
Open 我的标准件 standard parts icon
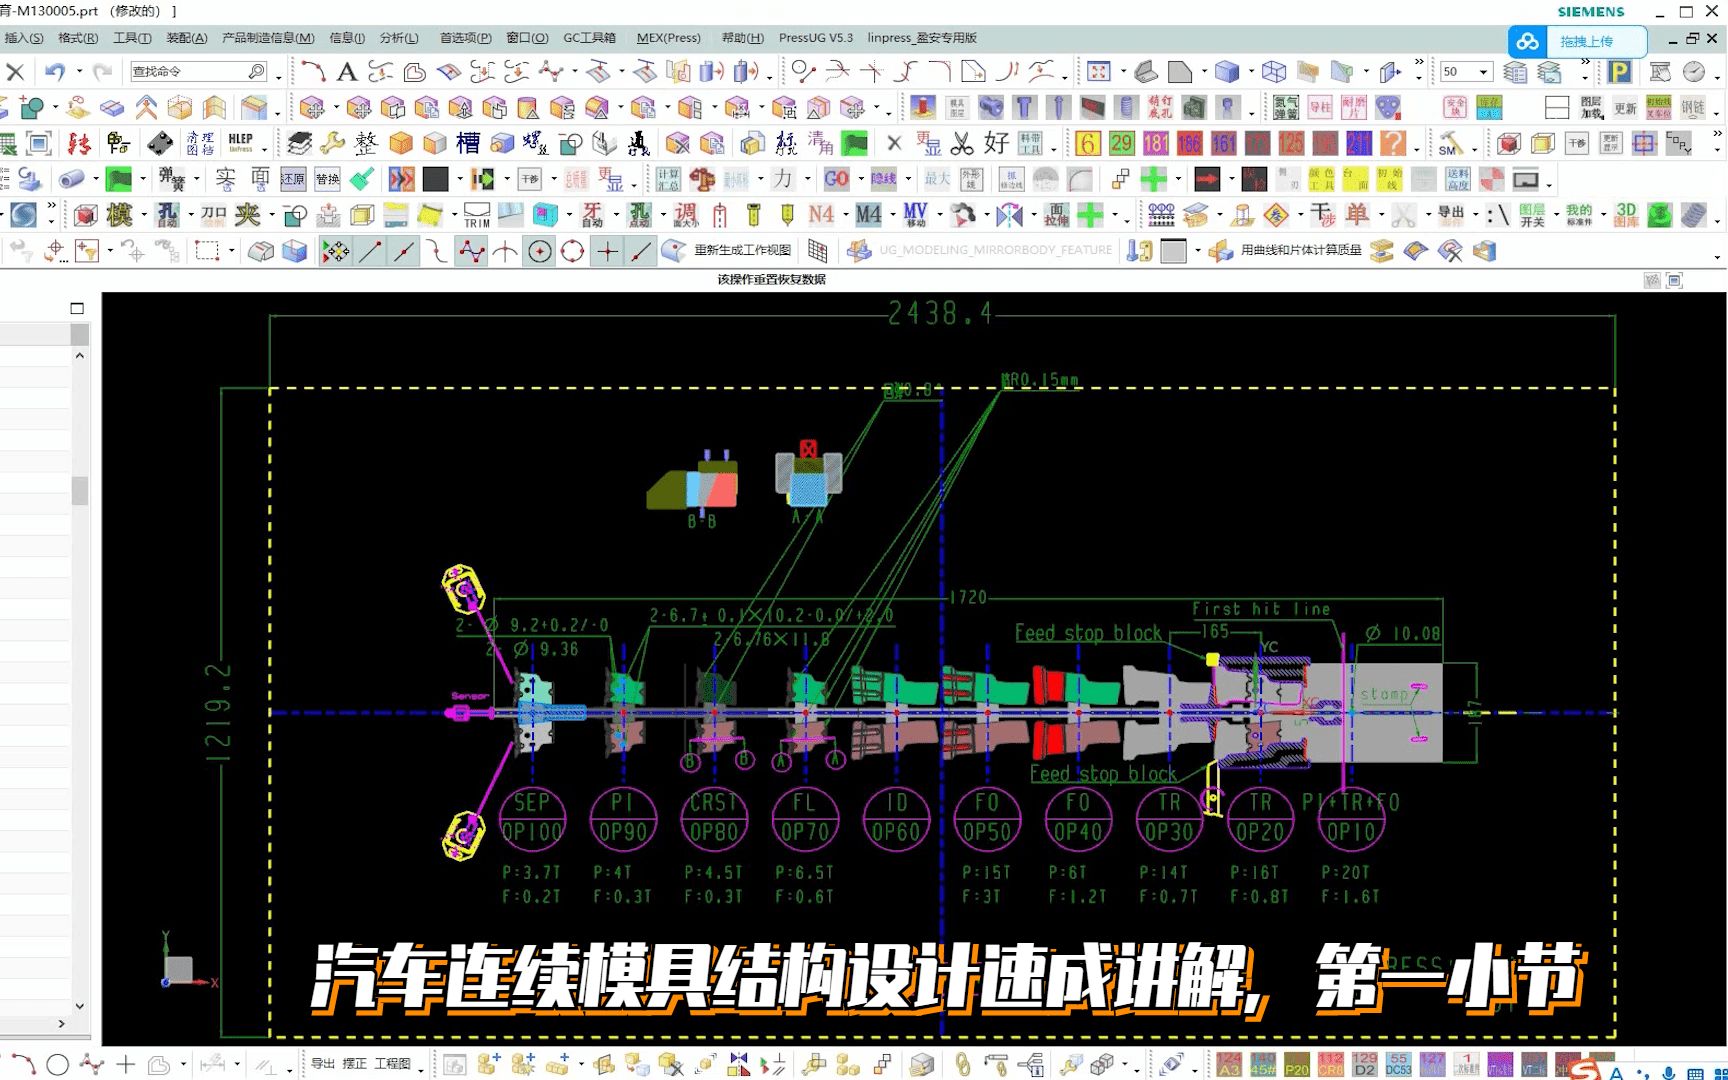[x=1579, y=215]
